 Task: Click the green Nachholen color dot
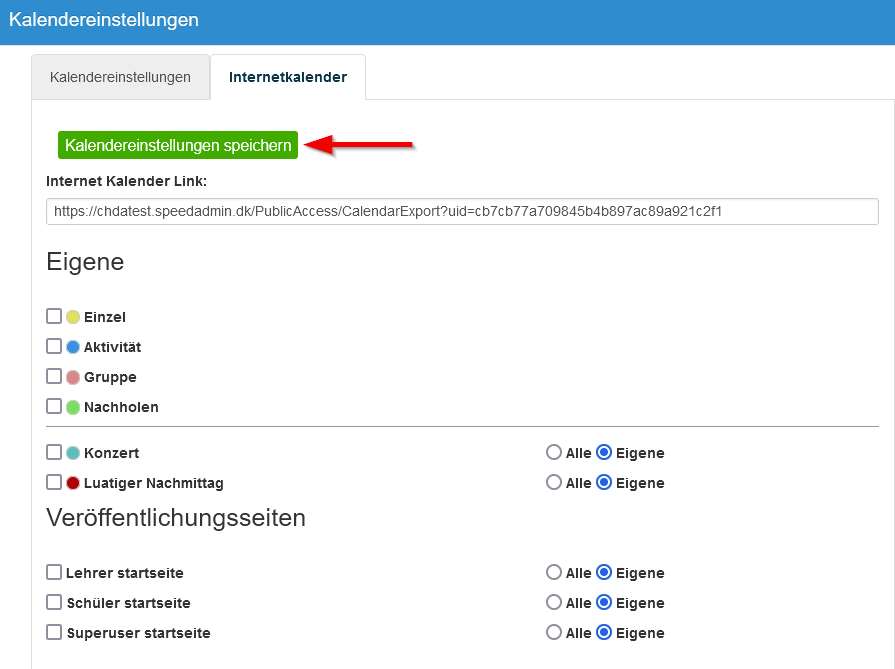72,408
